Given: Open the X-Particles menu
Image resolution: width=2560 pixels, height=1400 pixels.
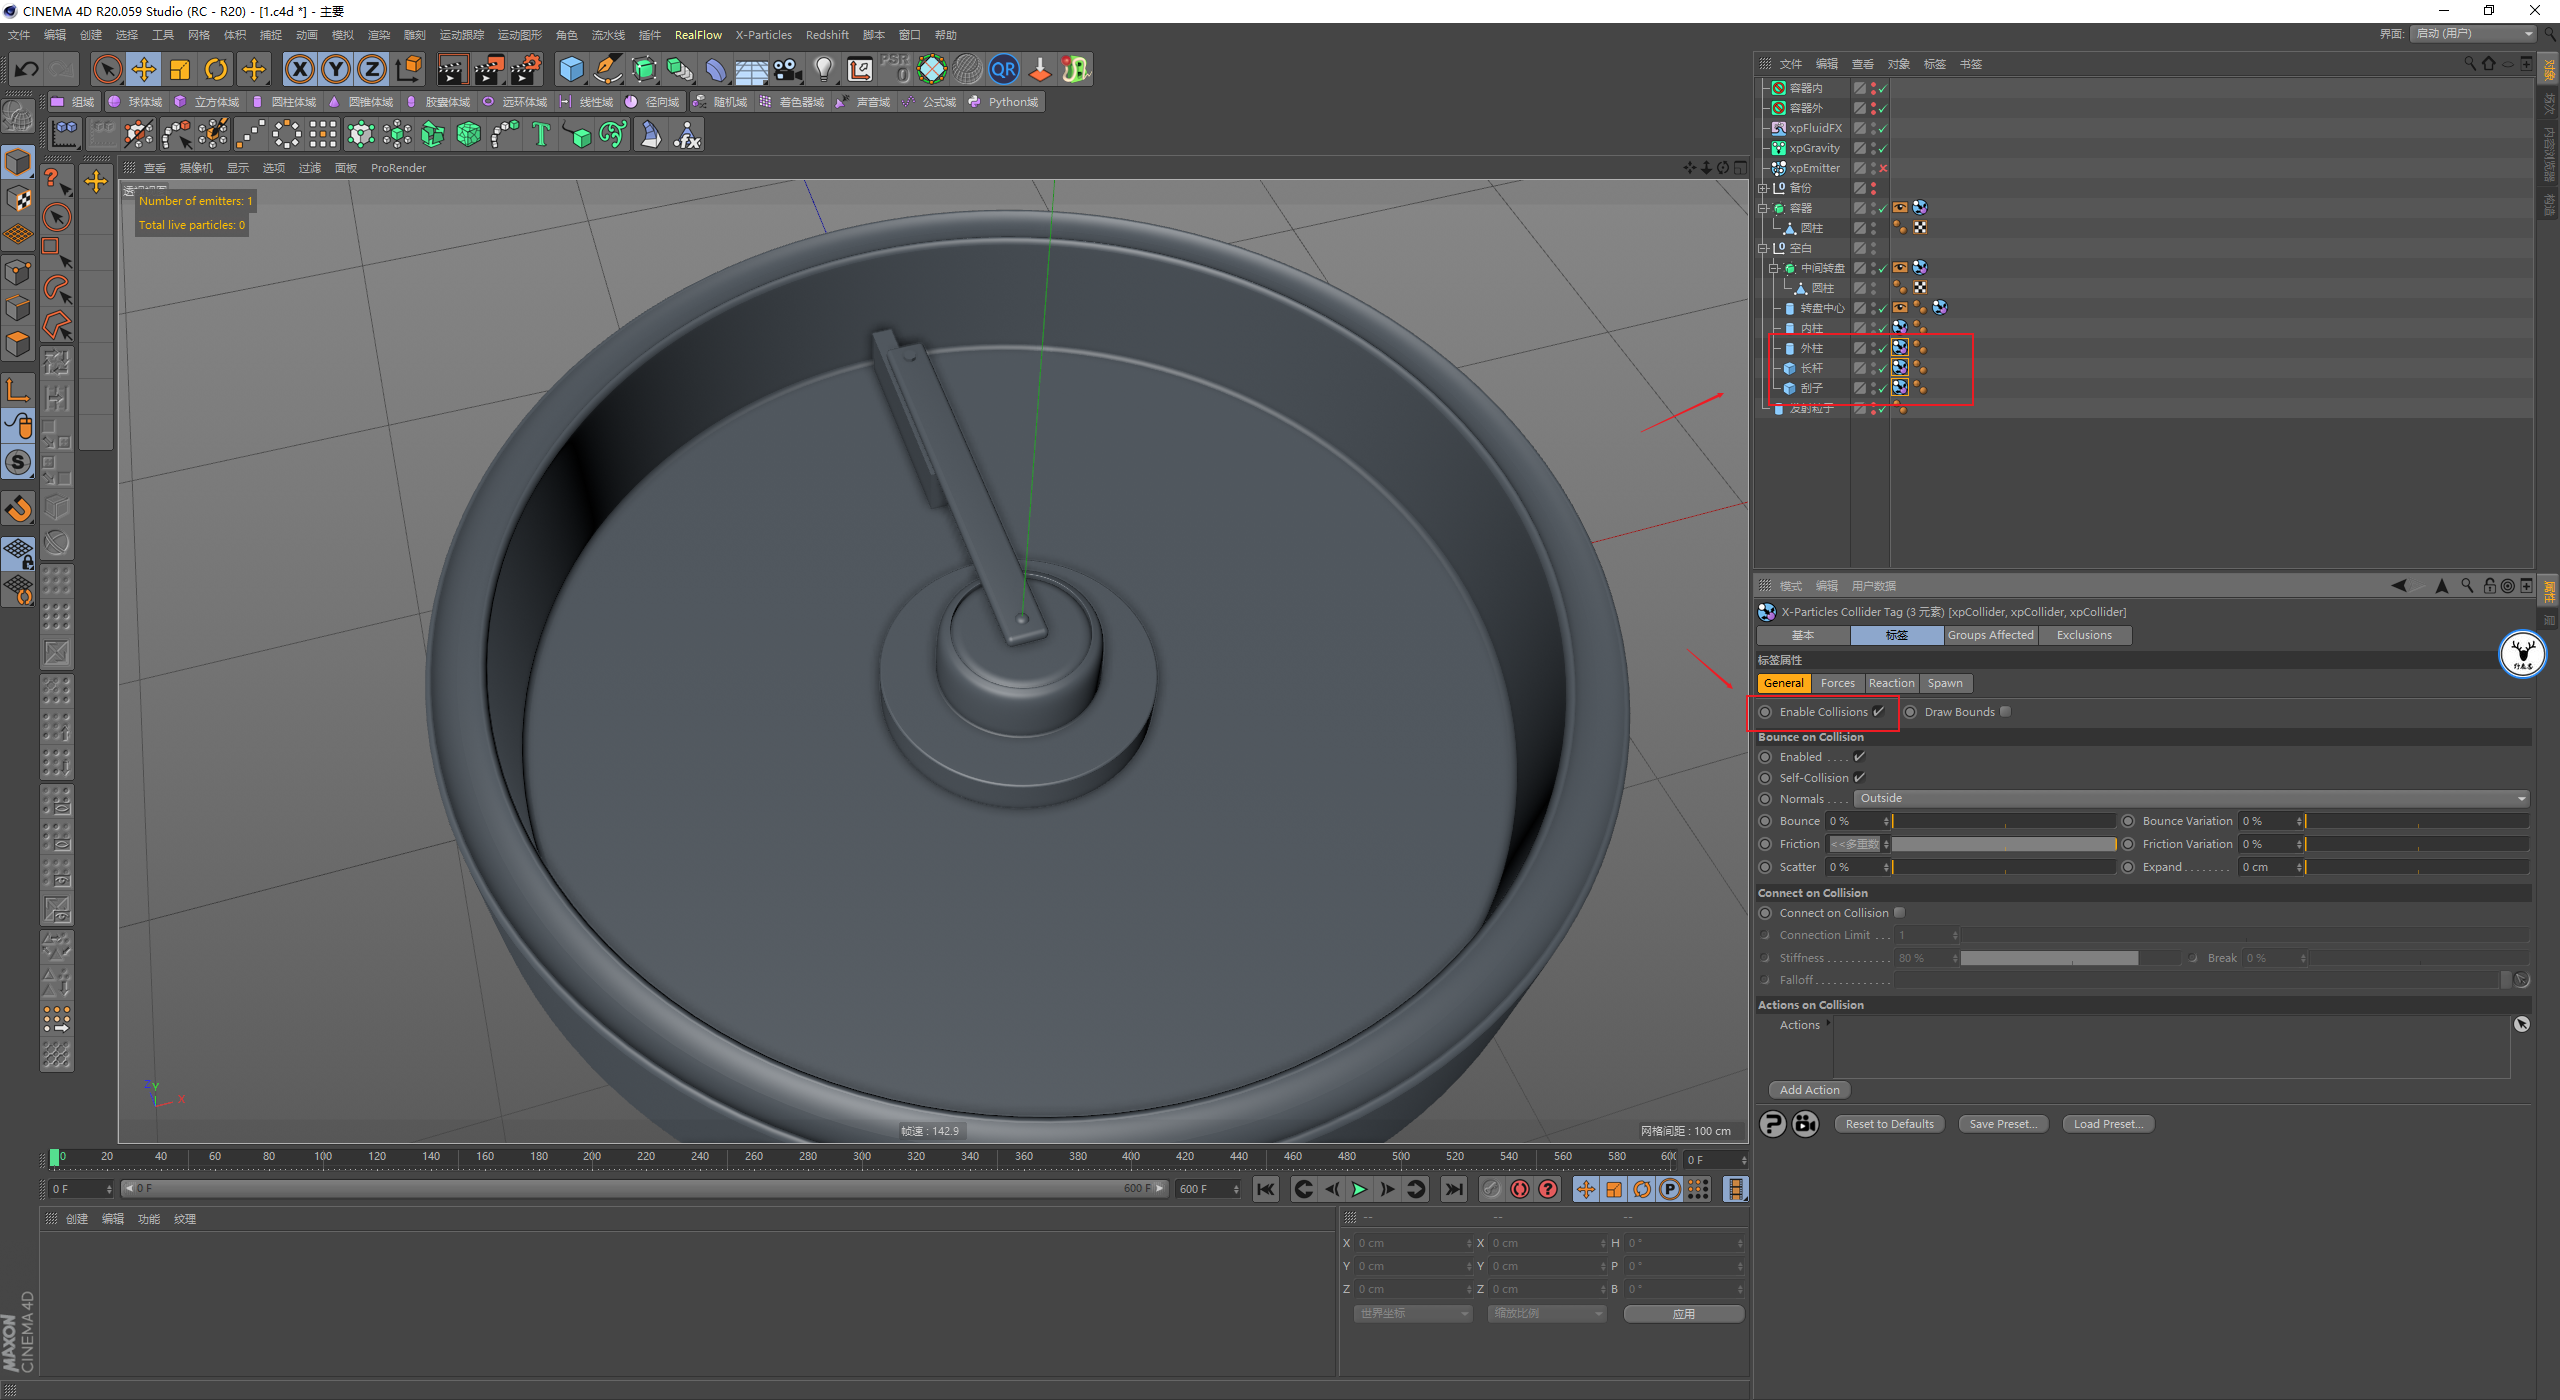Looking at the screenshot, I should pyautogui.click(x=764, y=35).
